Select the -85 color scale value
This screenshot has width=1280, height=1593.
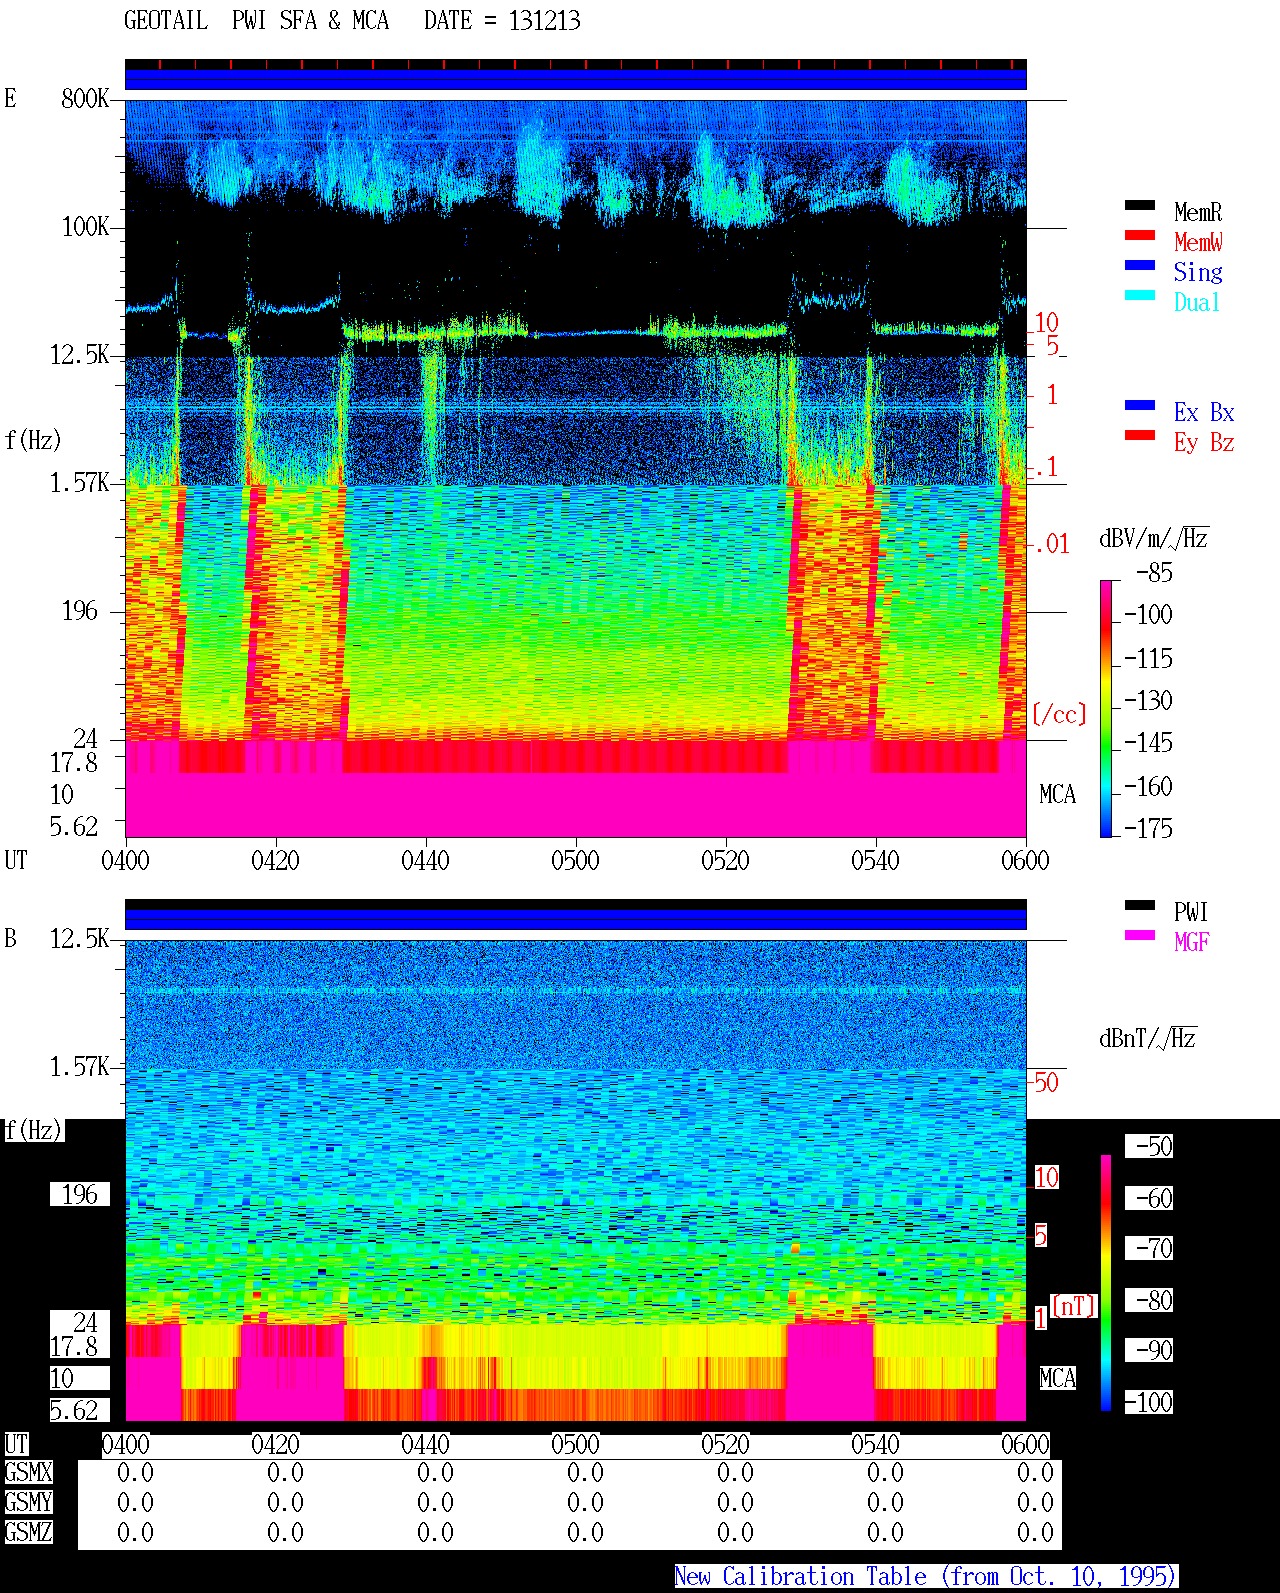point(1154,573)
